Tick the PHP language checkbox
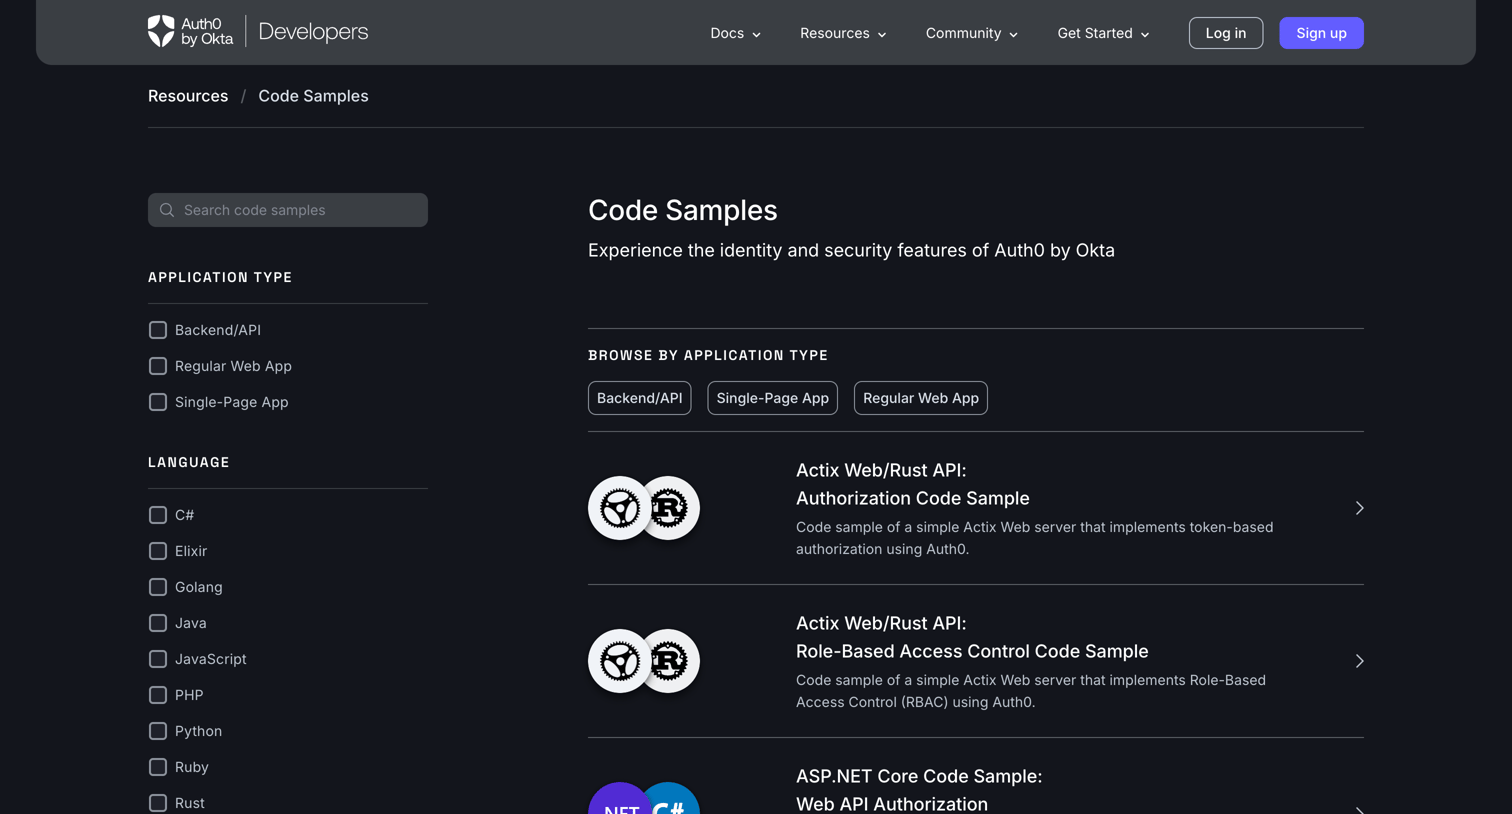The height and width of the screenshot is (814, 1512). click(158, 695)
